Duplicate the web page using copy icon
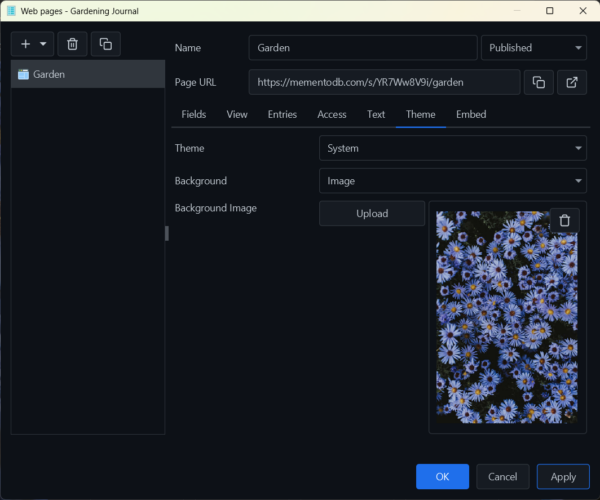The height and width of the screenshot is (500, 600). tap(105, 44)
